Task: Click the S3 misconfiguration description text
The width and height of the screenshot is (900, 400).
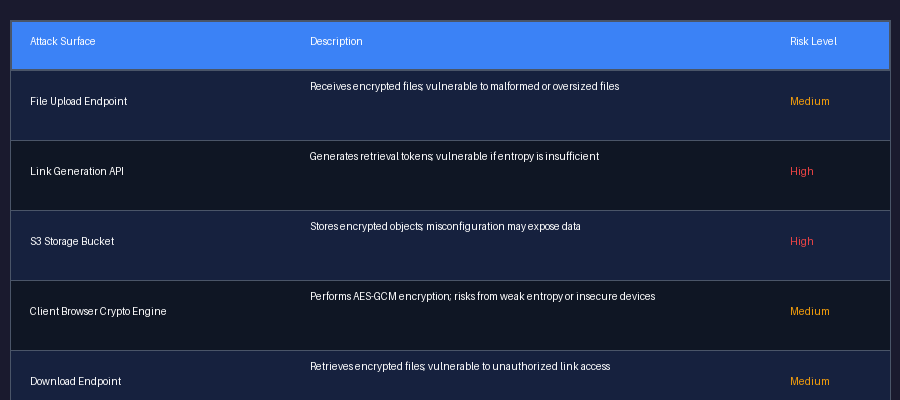Action: [x=445, y=227]
